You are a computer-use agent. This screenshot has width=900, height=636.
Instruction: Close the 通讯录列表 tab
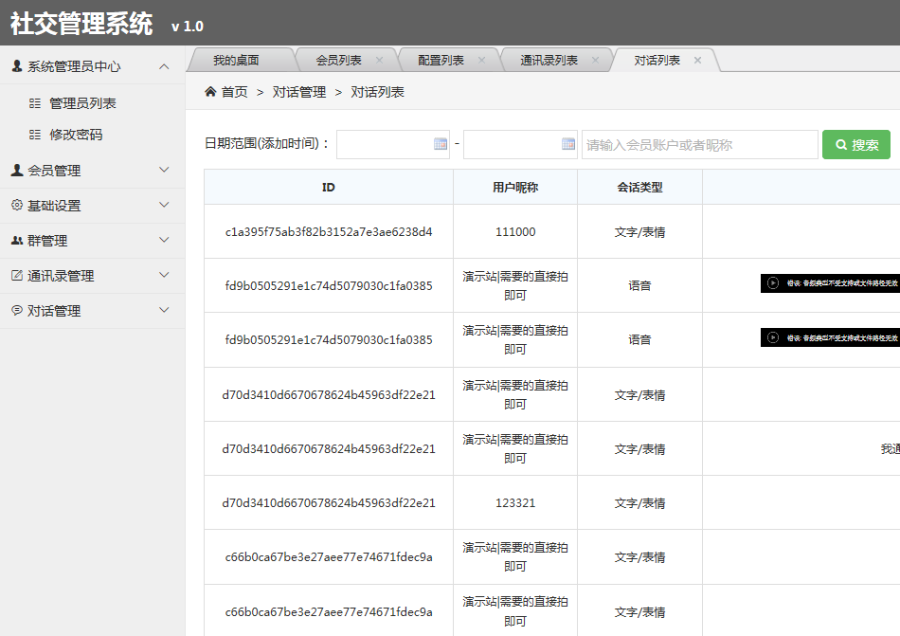595,60
